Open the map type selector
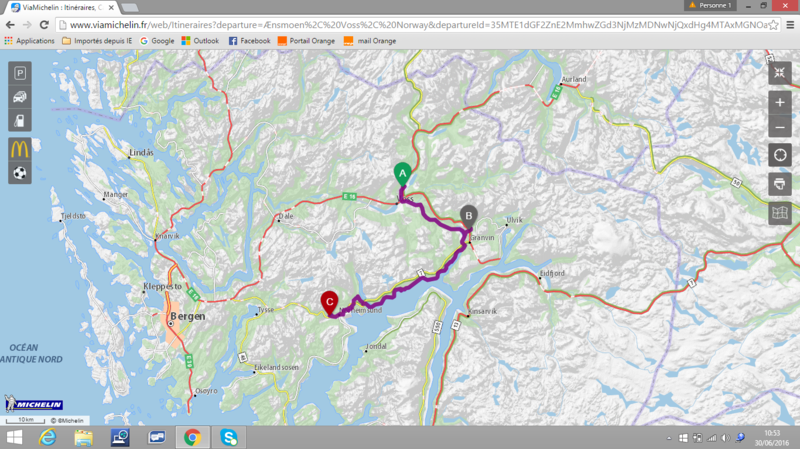 coord(780,213)
